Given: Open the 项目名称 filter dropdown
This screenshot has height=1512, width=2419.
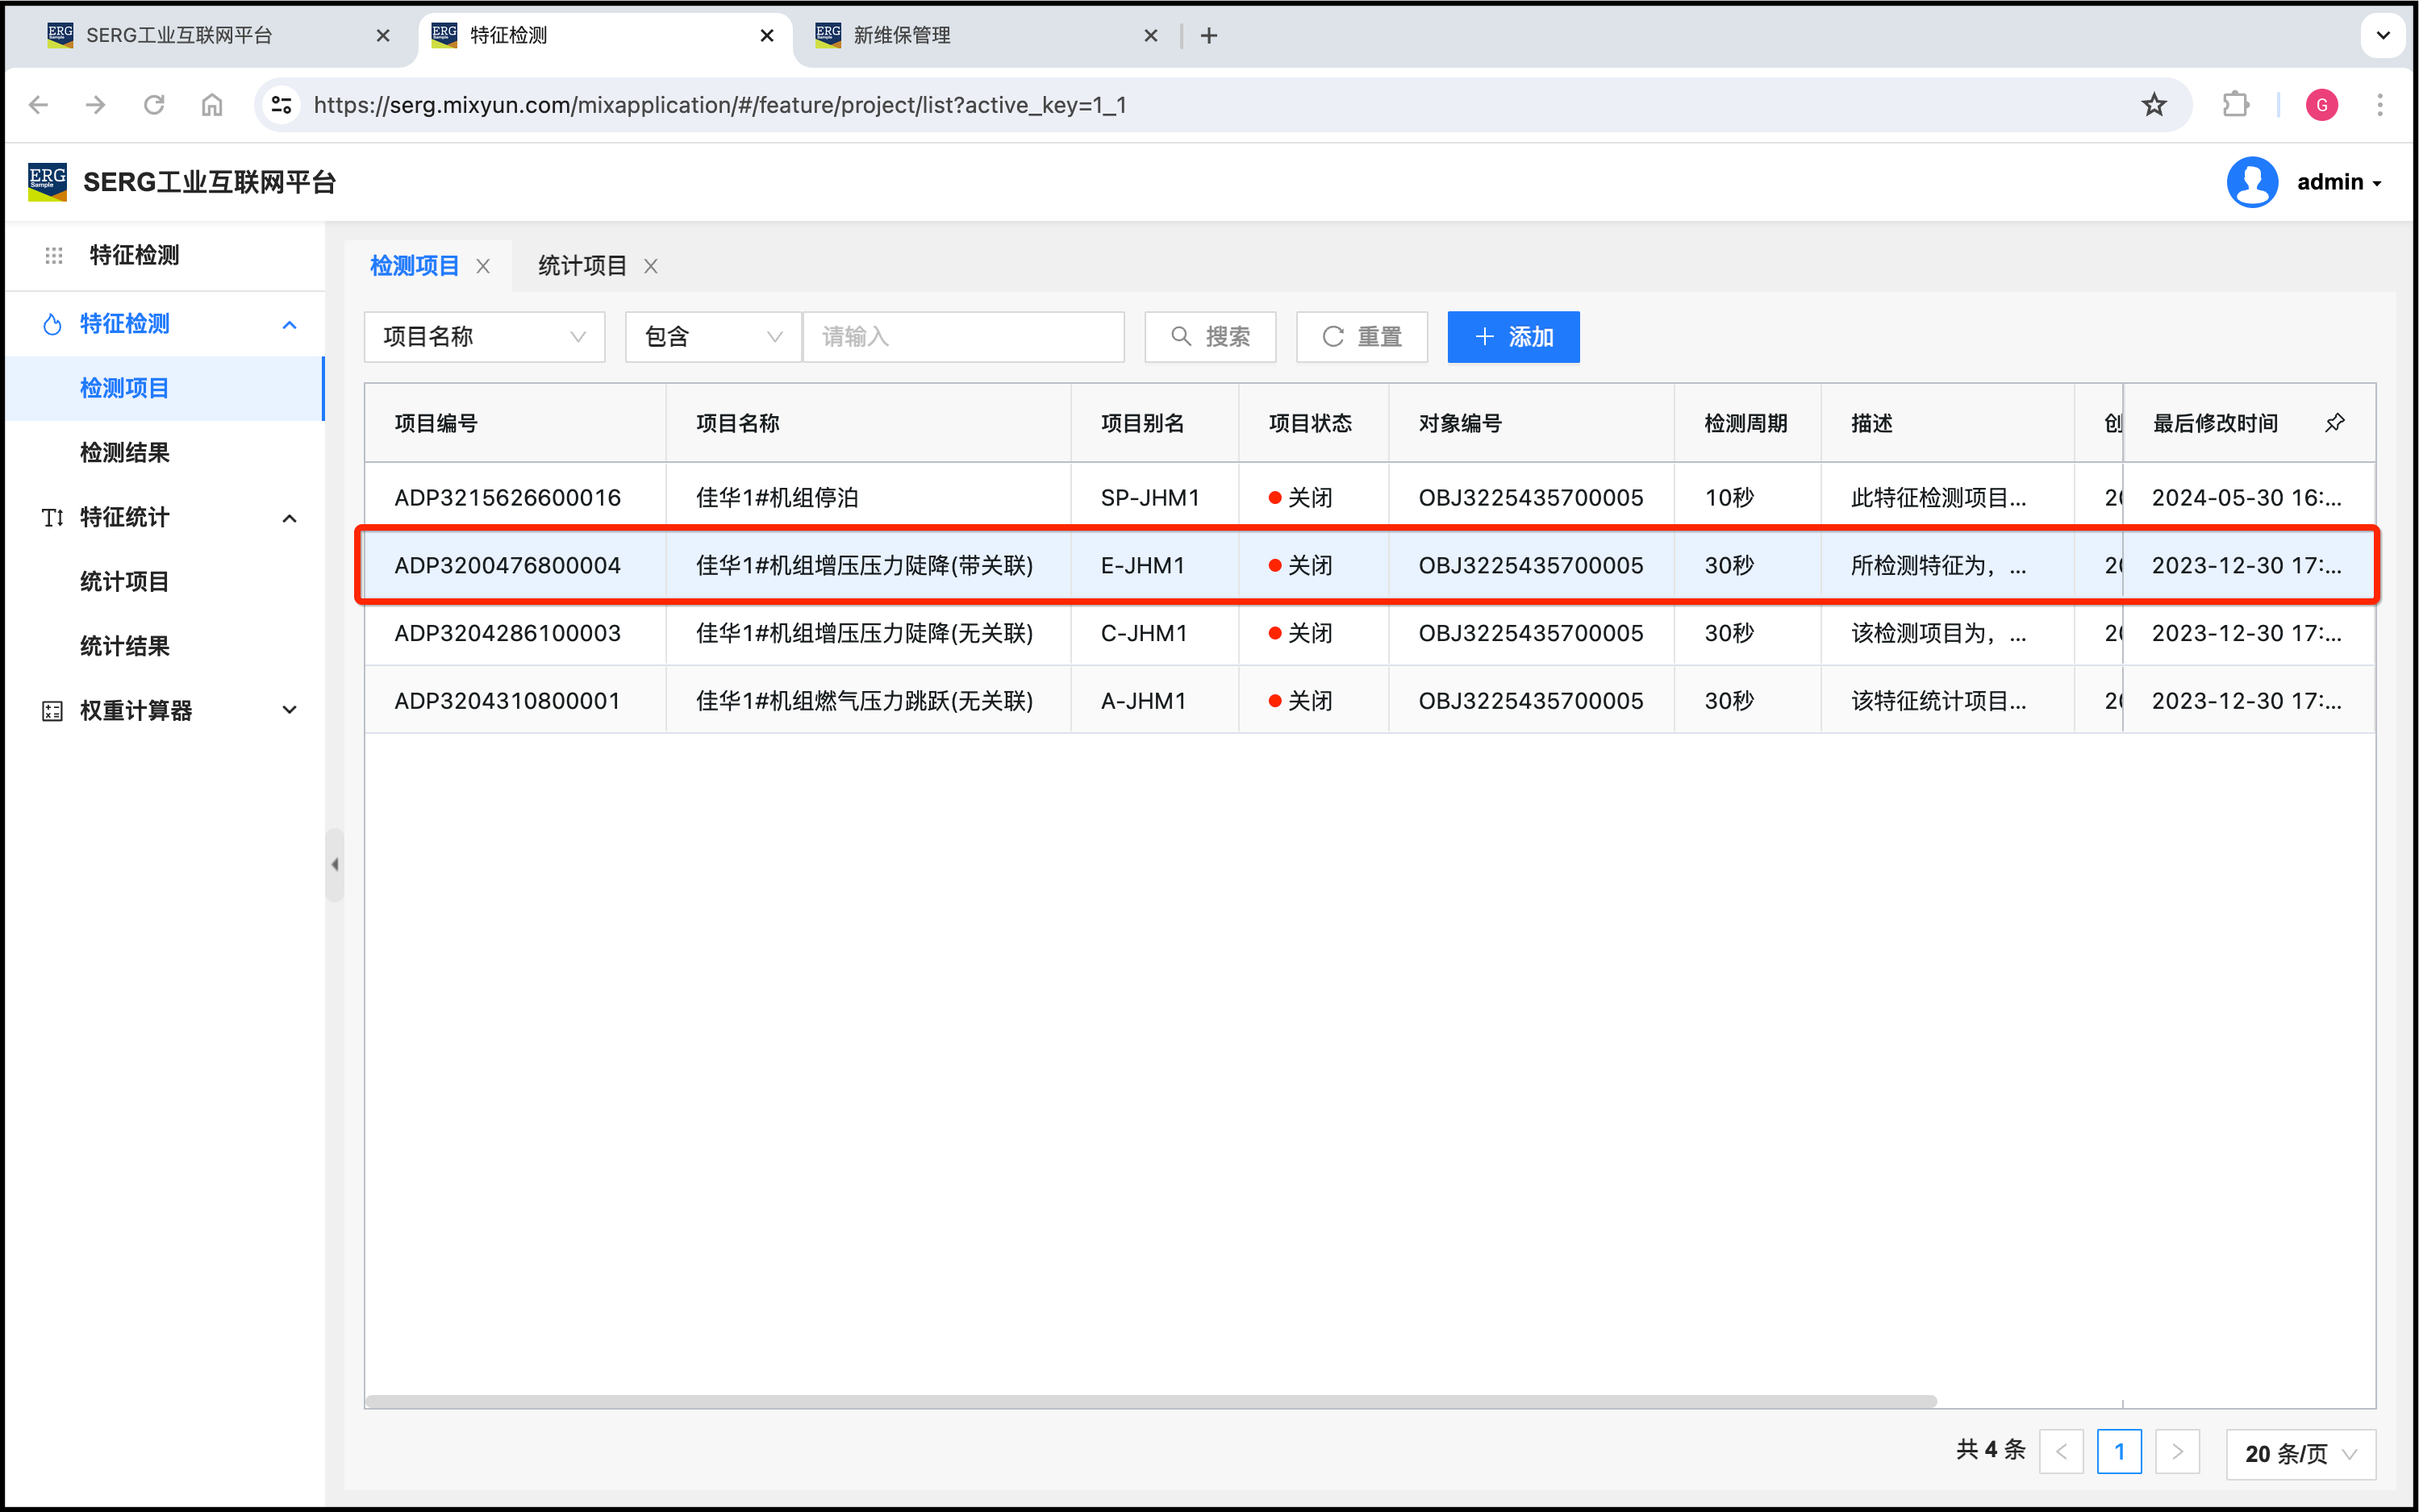Looking at the screenshot, I should (484, 337).
